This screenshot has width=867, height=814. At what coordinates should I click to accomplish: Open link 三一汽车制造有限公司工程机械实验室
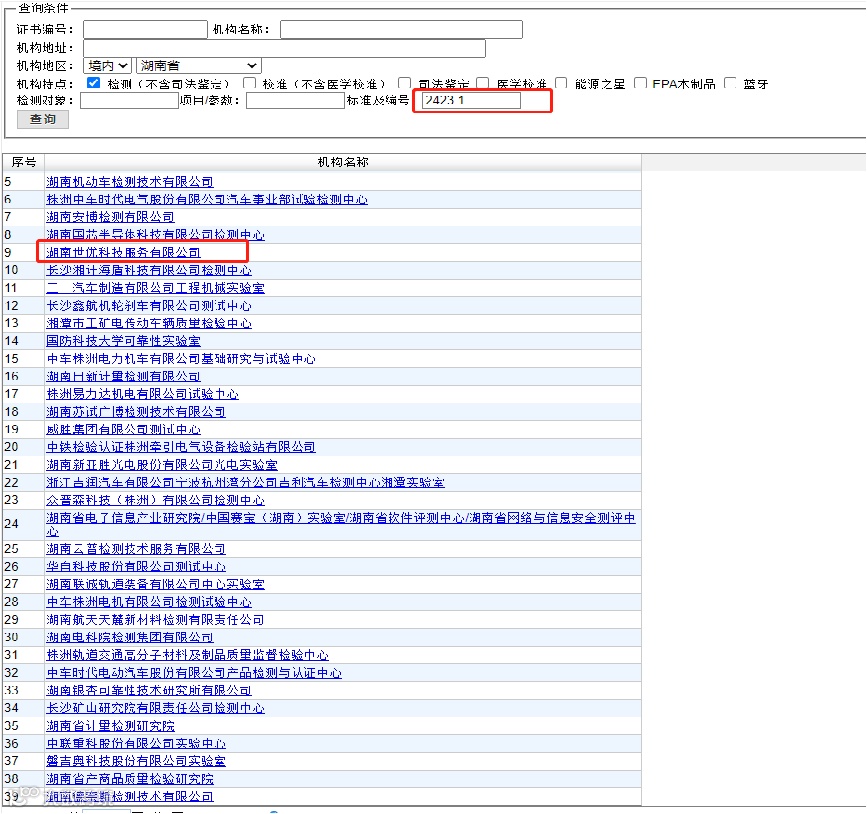[x=155, y=288]
